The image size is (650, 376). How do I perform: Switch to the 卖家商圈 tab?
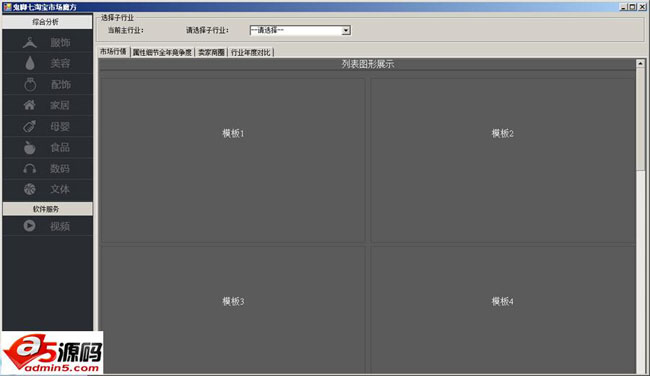[211, 53]
